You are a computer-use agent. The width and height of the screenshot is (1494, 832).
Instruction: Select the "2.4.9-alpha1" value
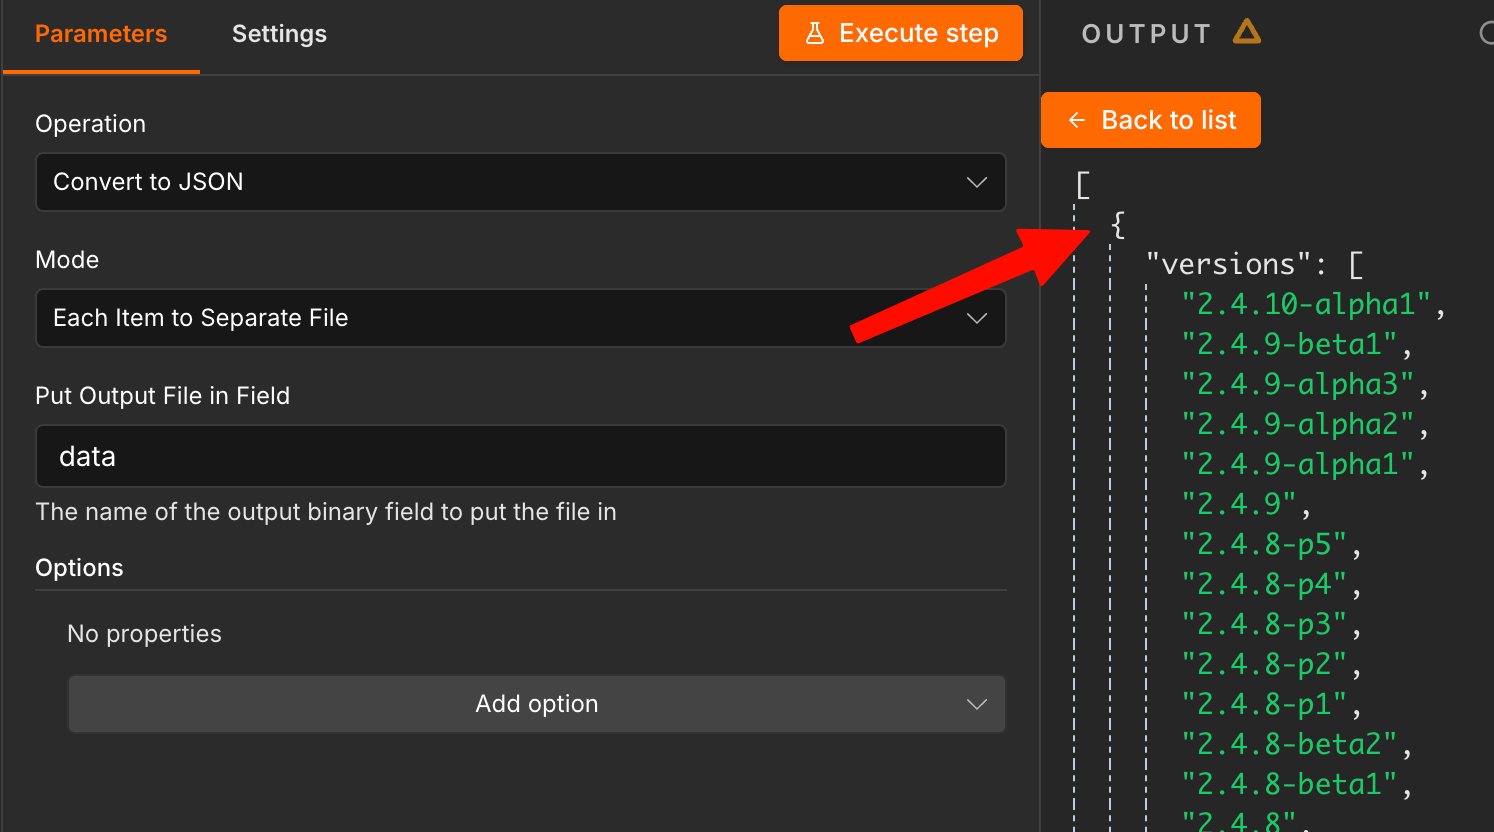(x=1298, y=464)
